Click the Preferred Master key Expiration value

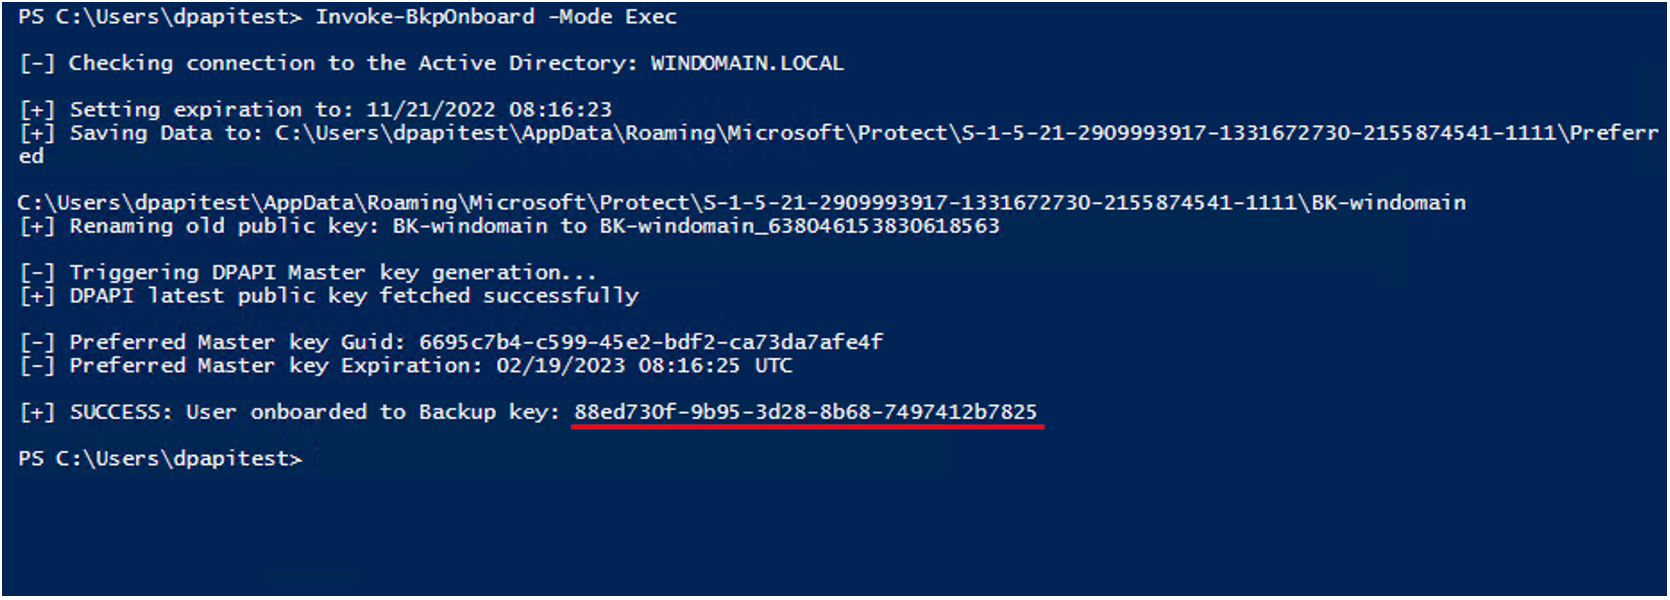point(644,366)
